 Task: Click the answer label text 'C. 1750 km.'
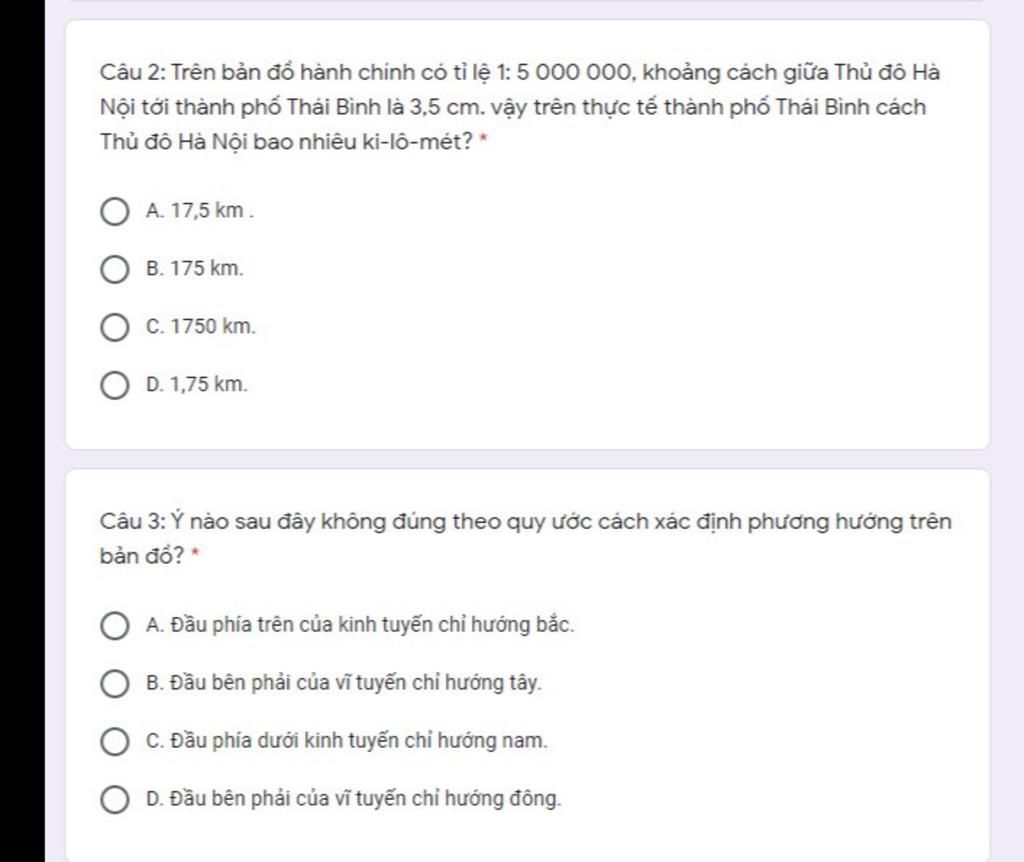[x=200, y=326]
